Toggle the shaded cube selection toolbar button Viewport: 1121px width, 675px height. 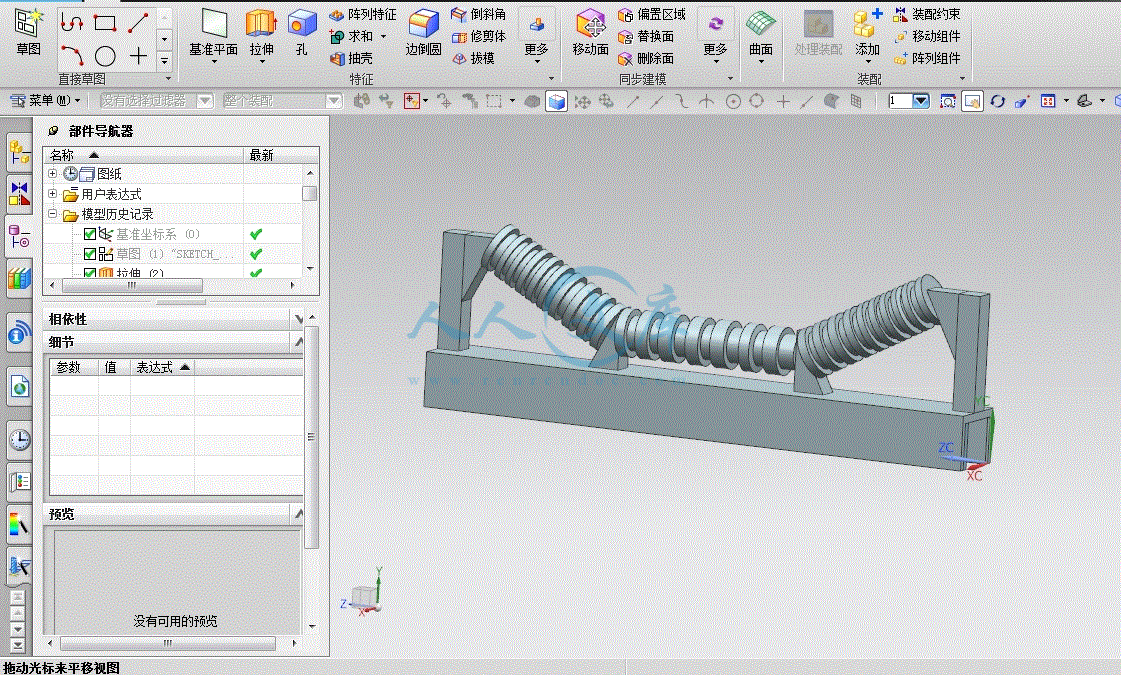point(556,102)
